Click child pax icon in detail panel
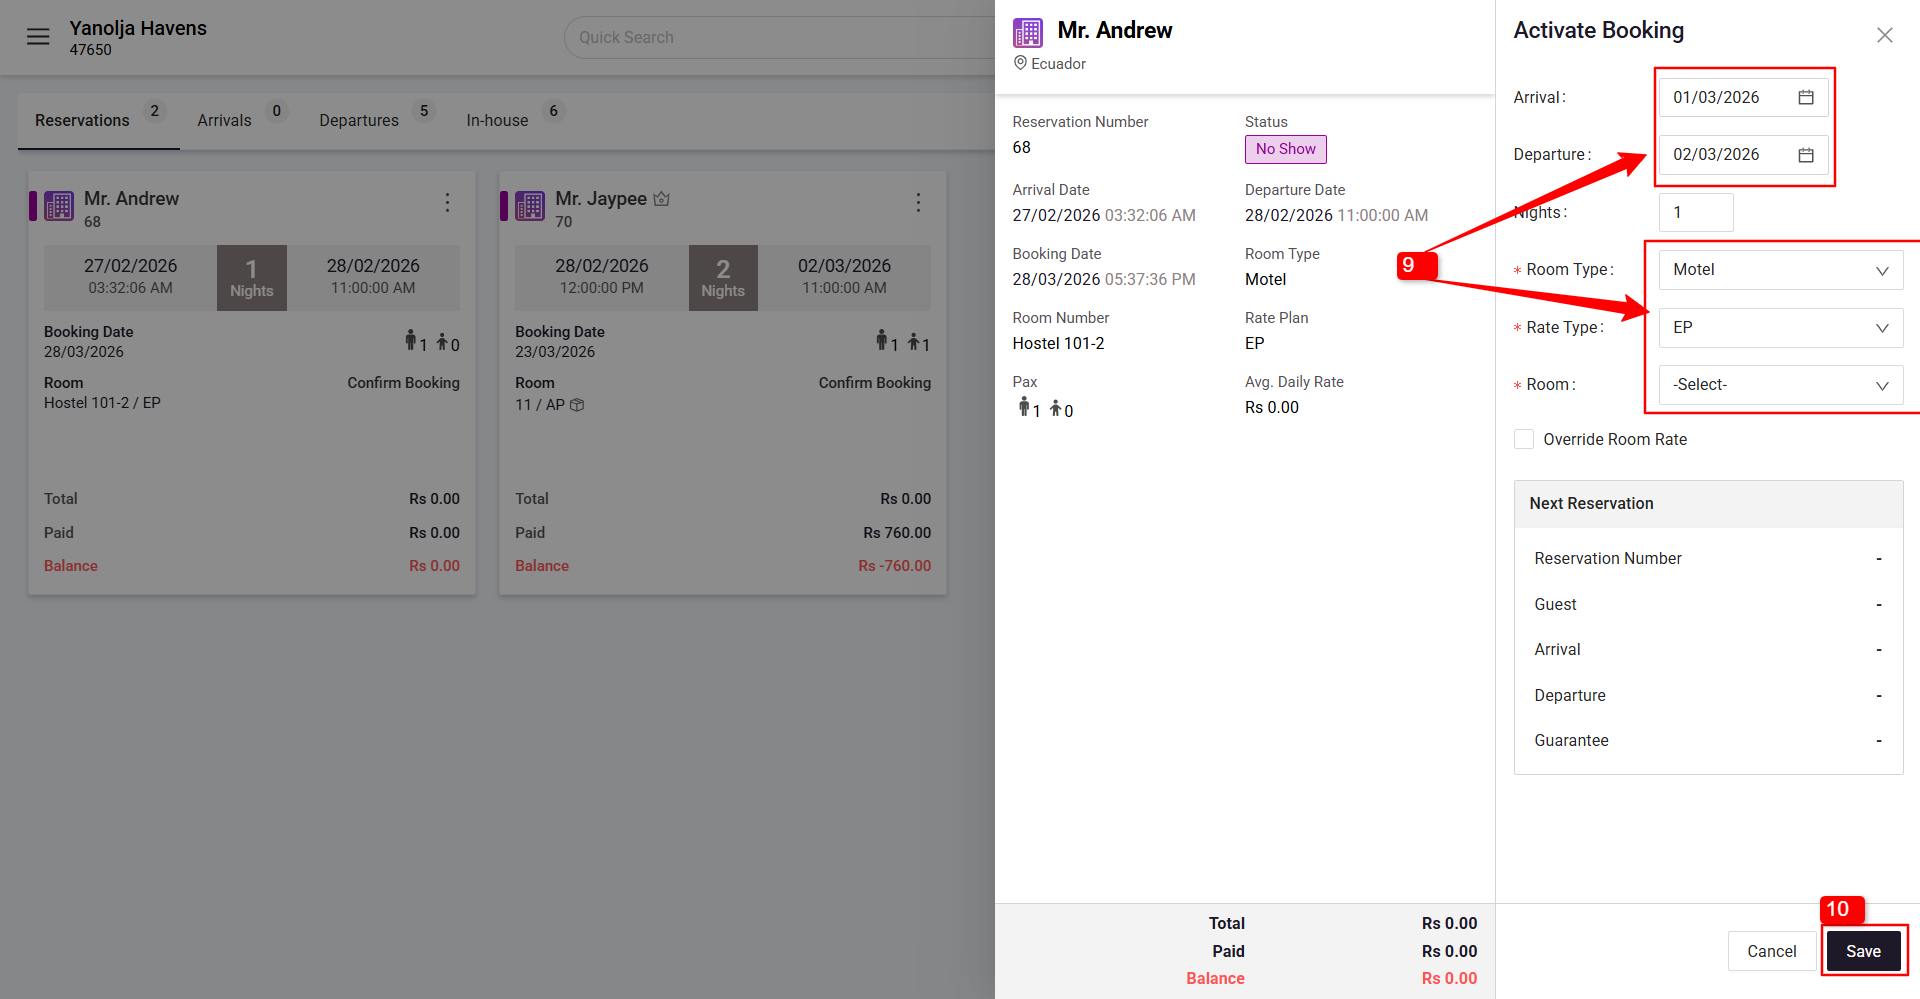Image resolution: width=1920 pixels, height=999 pixels. [1055, 408]
